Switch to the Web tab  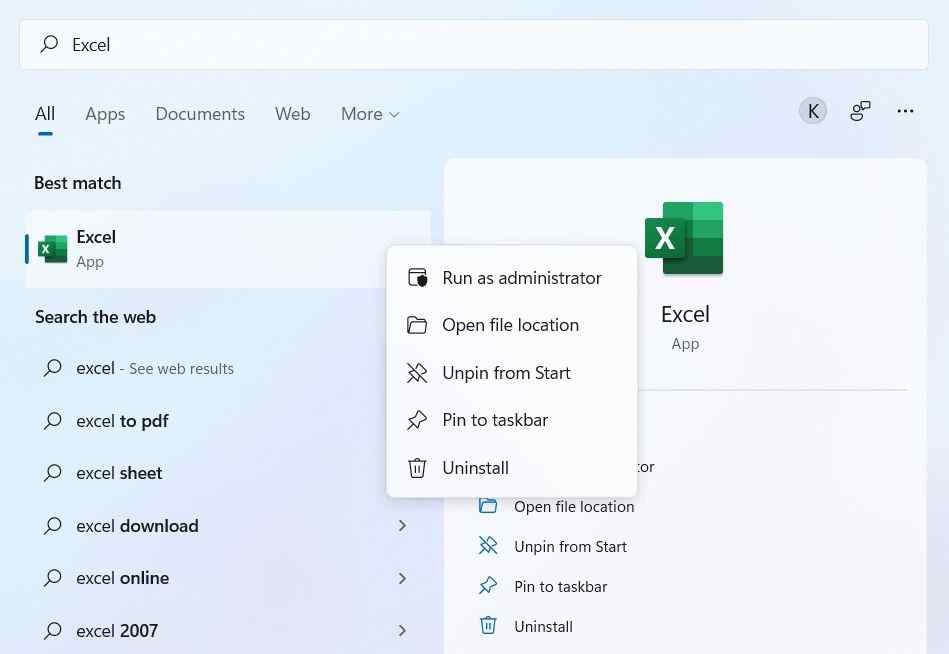click(x=292, y=114)
